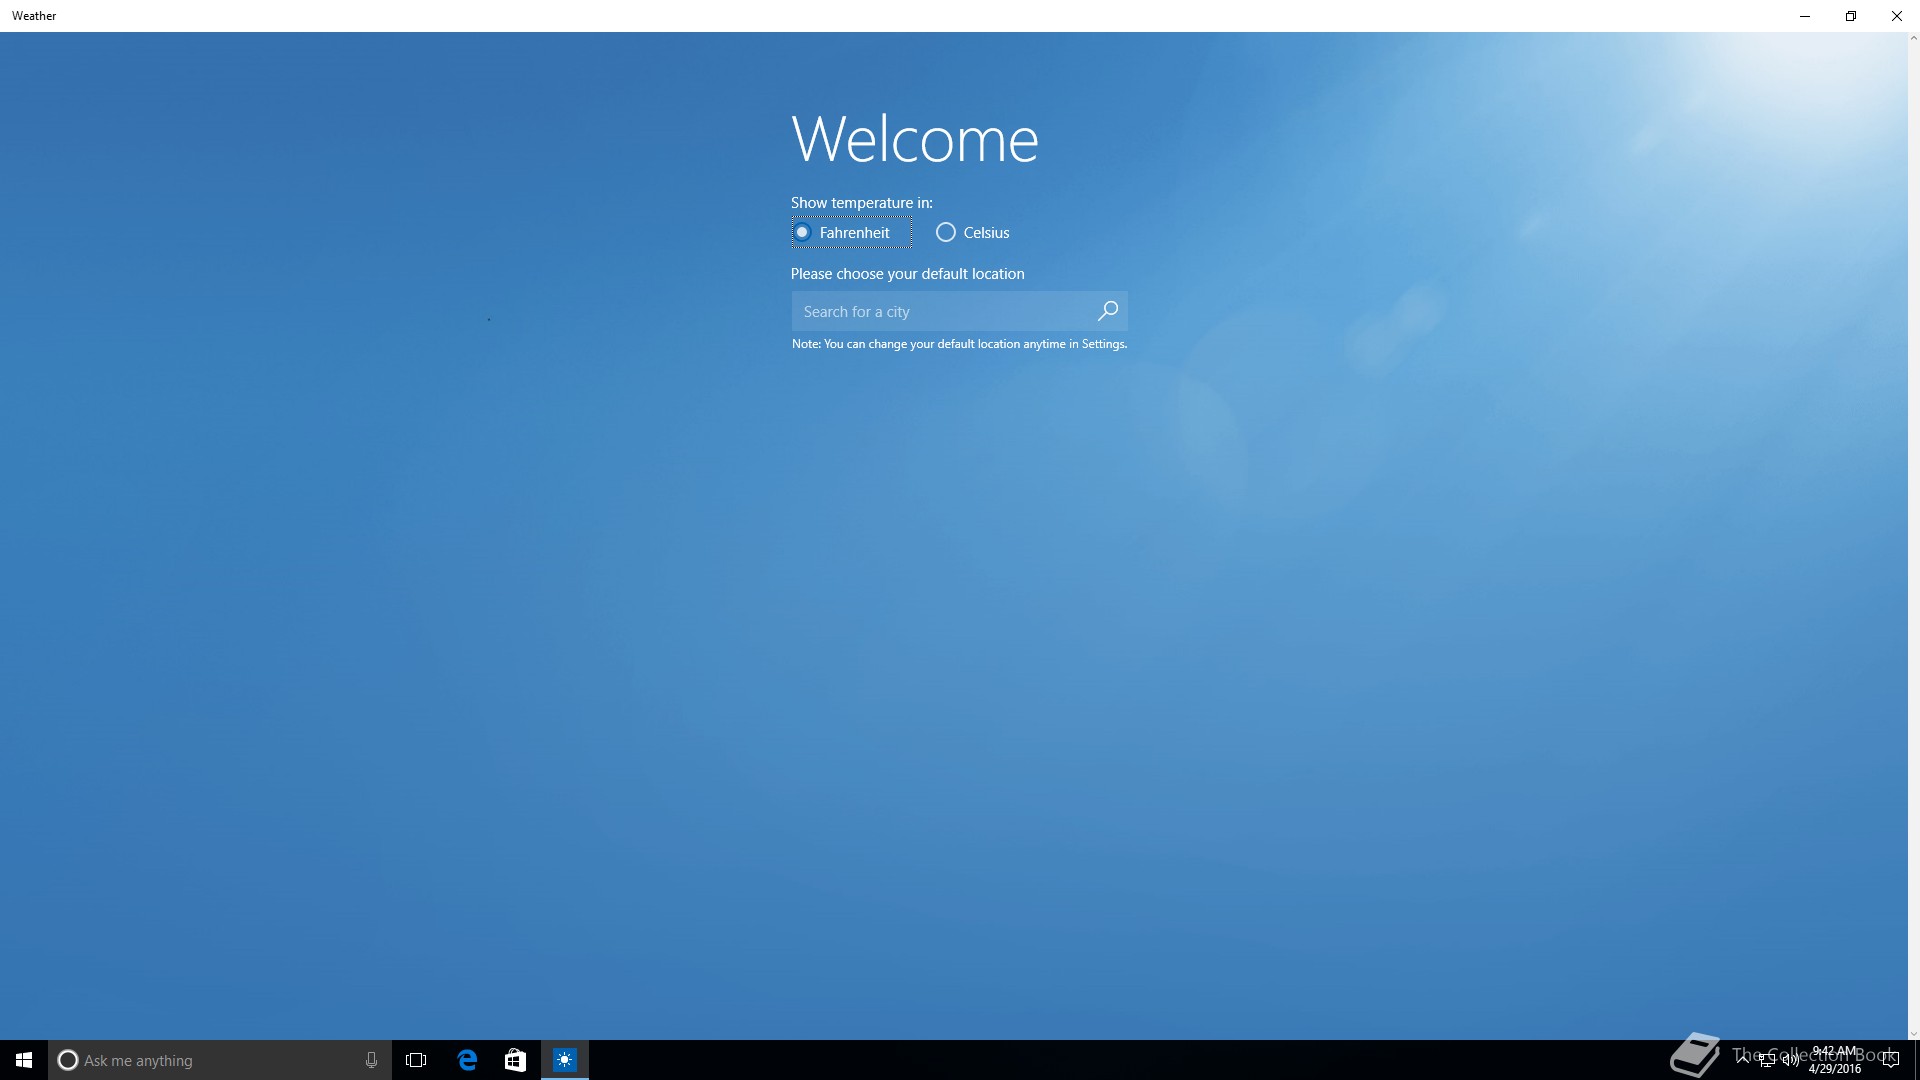Open Task View from taskbar
This screenshot has width=1920, height=1080.
point(416,1060)
